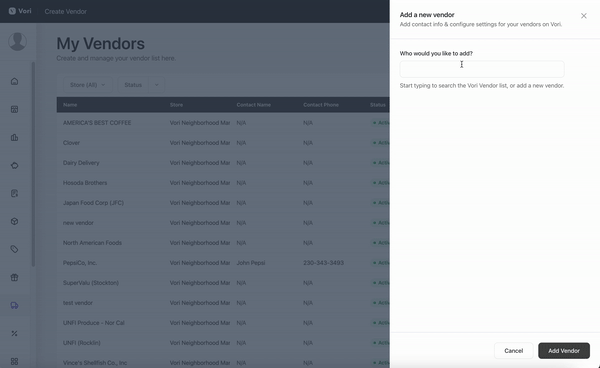The height and width of the screenshot is (368, 600).
Task: Click the grid apps icon in sidebar
Action: point(14,361)
